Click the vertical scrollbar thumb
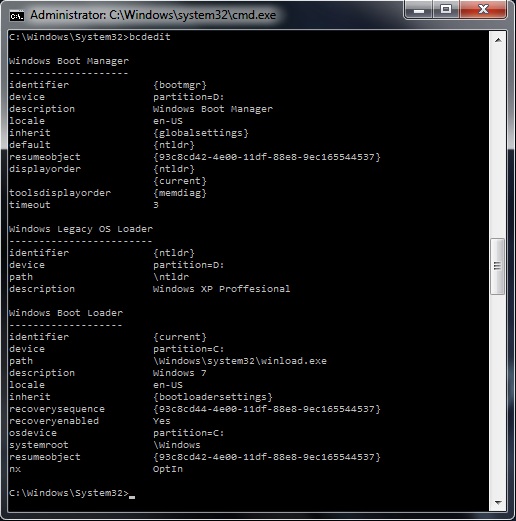Screen dimensions: 516x521 [497, 266]
